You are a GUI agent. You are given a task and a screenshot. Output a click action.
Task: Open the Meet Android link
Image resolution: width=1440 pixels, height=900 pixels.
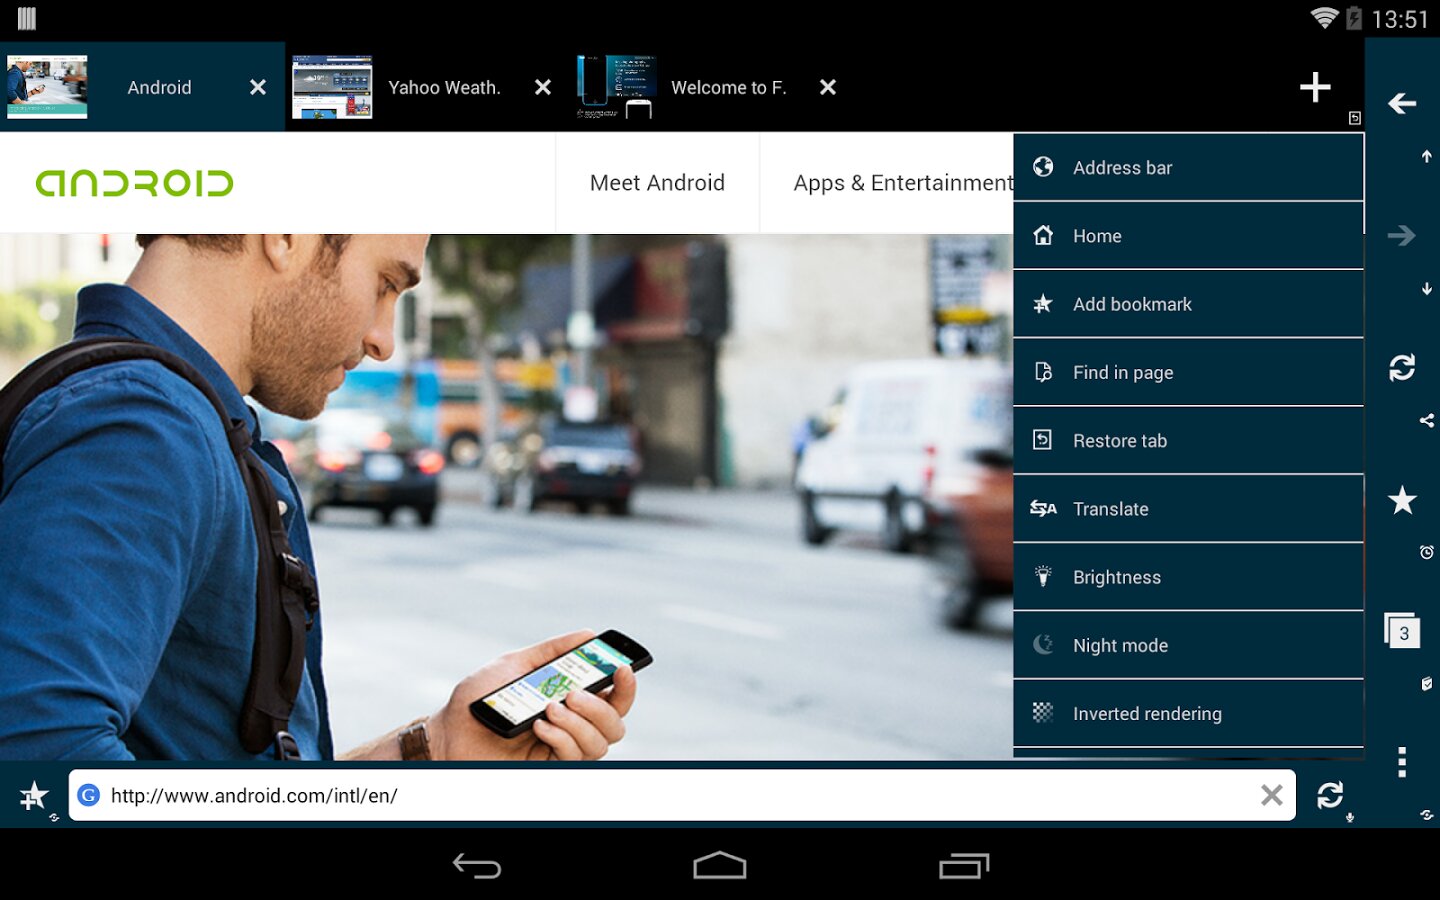[657, 183]
